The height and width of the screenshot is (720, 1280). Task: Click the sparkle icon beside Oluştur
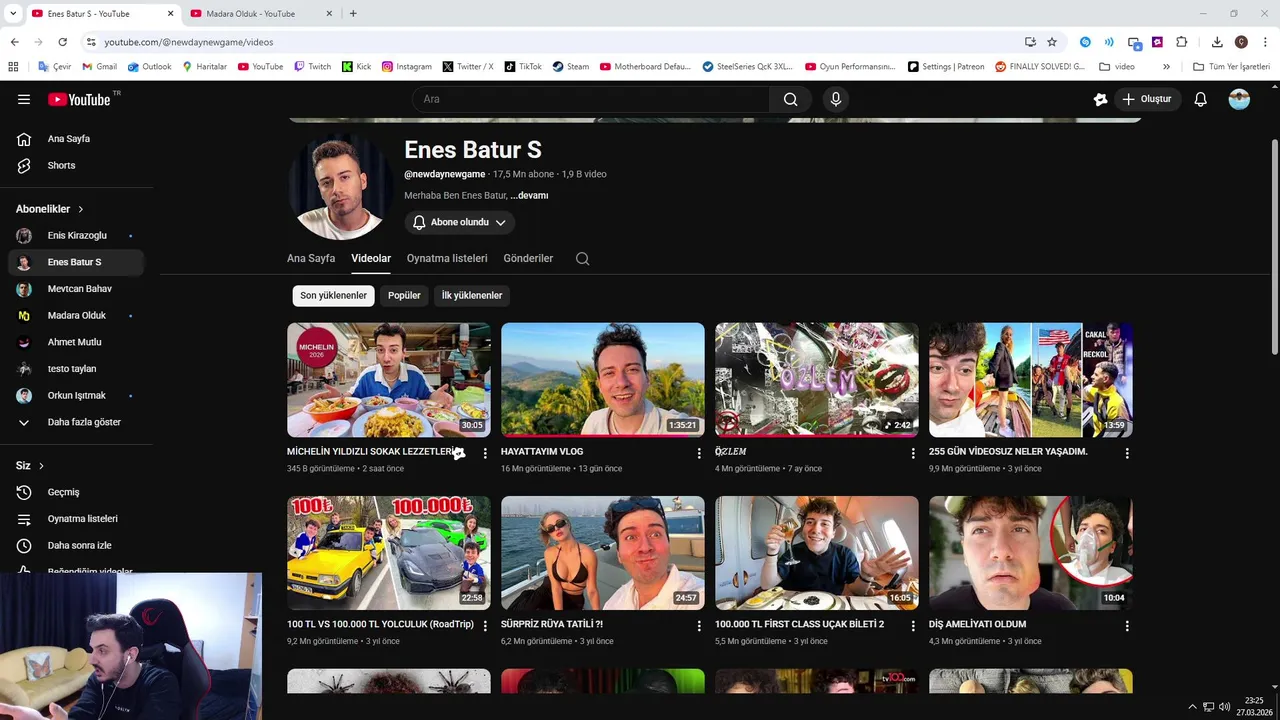point(1101,99)
